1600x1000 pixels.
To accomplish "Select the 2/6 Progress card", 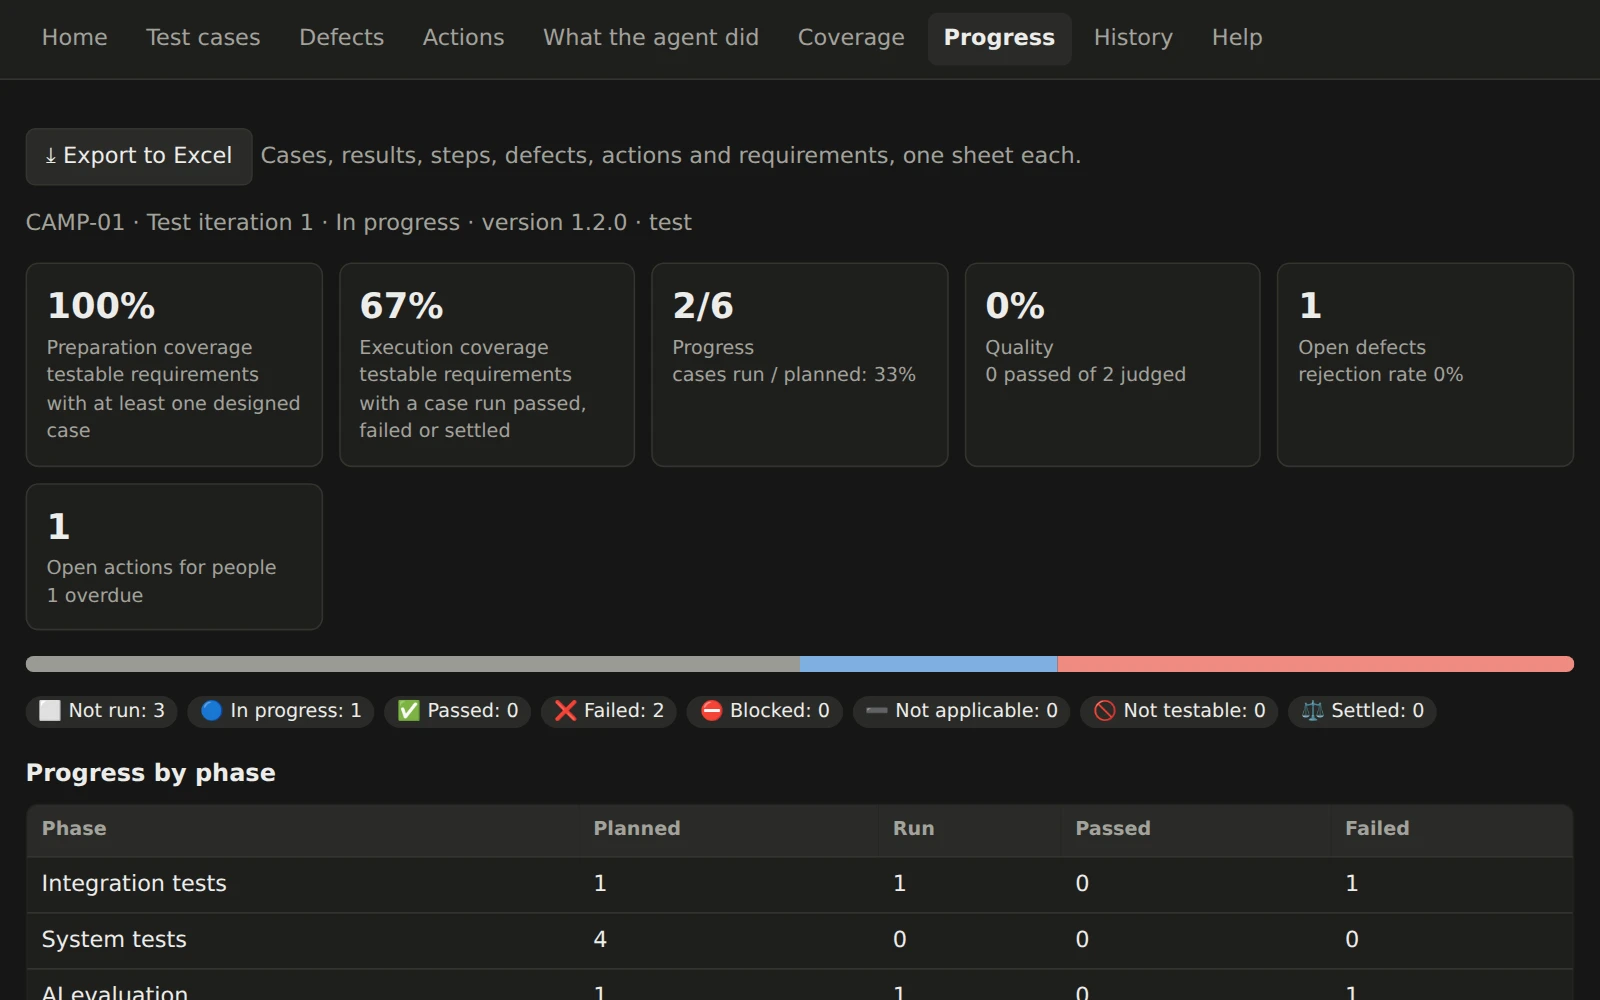I will click(x=800, y=365).
